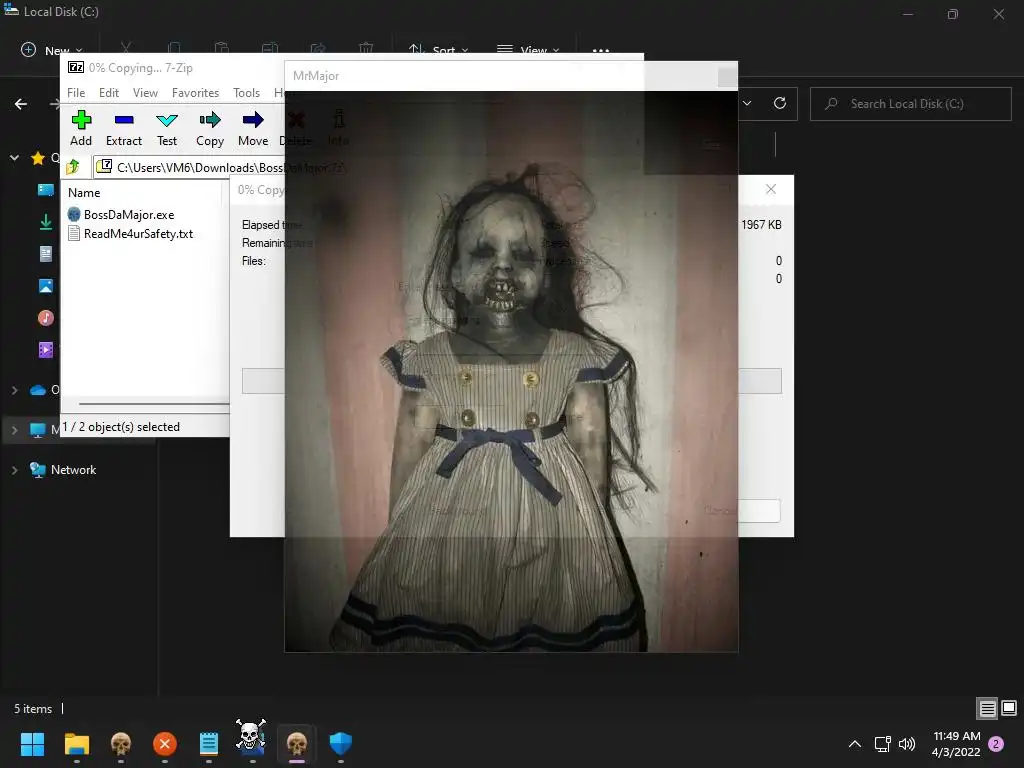Click the Search Local Disk (C:) field
Image resolution: width=1024 pixels, height=768 pixels.
coord(910,104)
